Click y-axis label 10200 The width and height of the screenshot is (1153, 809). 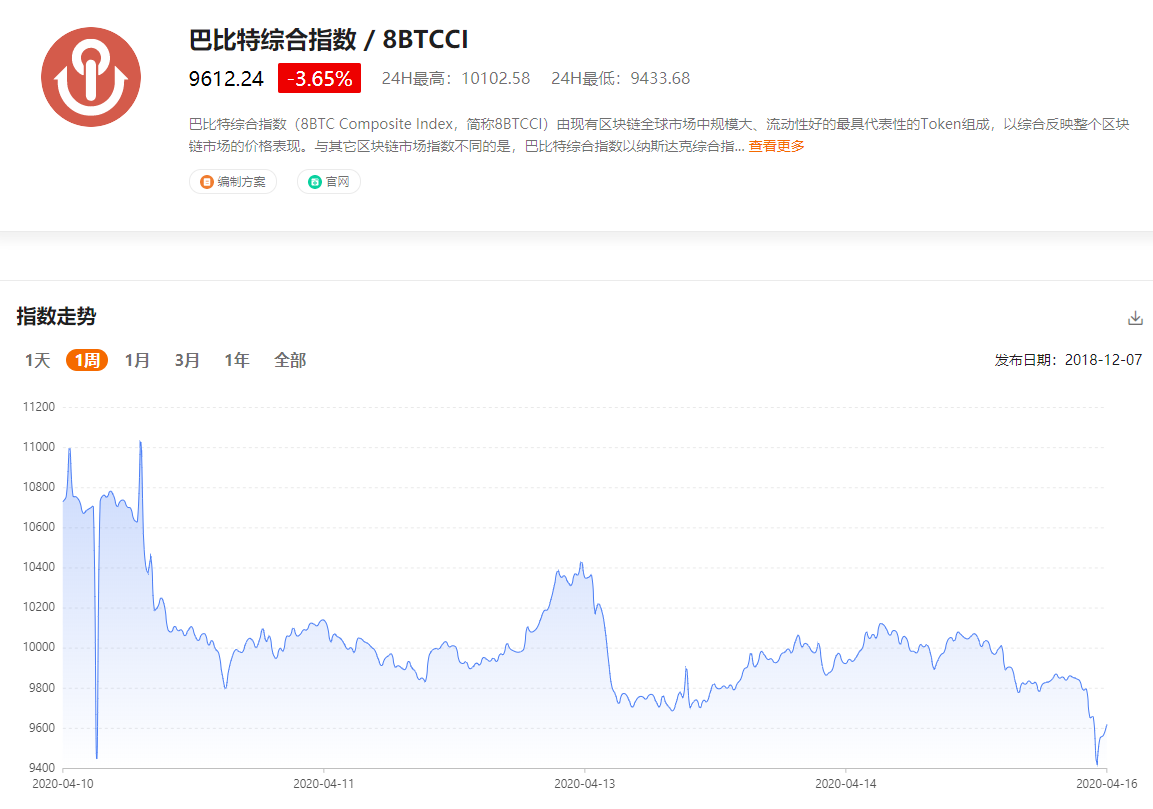click(39, 607)
